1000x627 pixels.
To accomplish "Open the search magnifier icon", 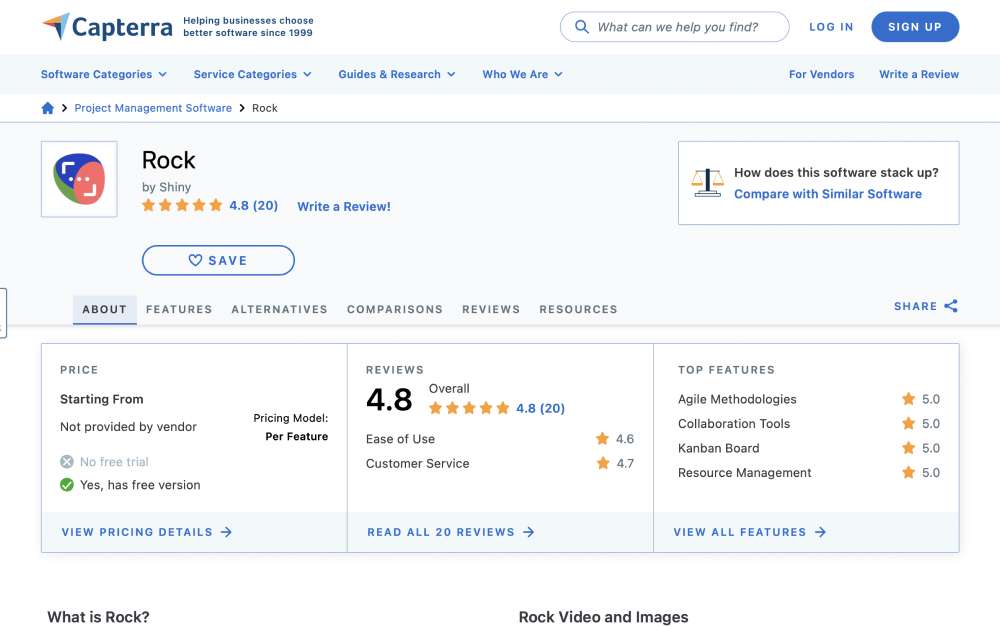I will pyautogui.click(x=581, y=27).
